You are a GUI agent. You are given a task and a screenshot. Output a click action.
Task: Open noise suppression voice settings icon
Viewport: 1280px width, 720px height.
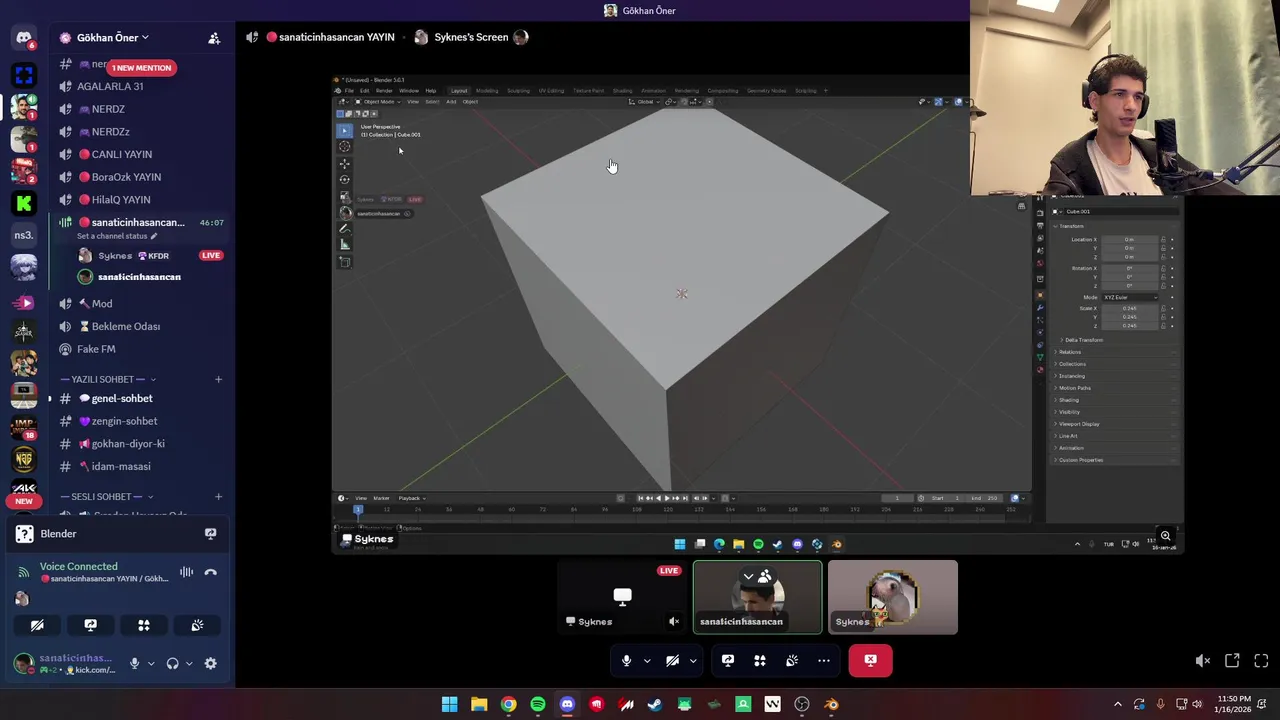186,572
